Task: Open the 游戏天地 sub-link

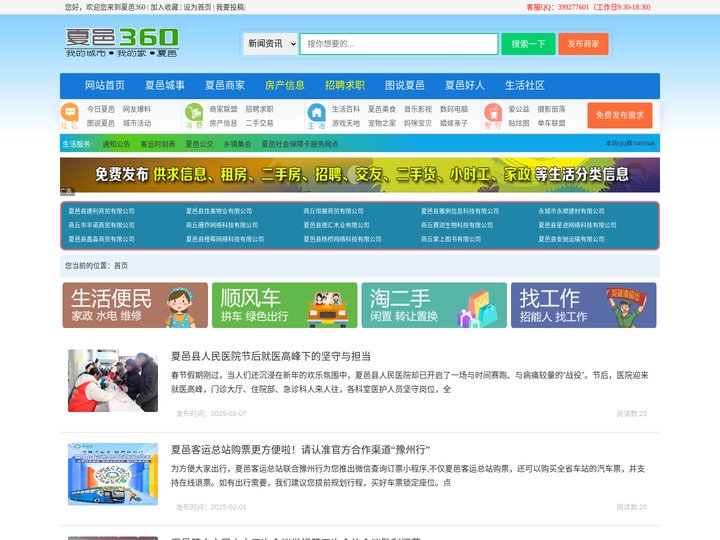Action: coord(346,123)
